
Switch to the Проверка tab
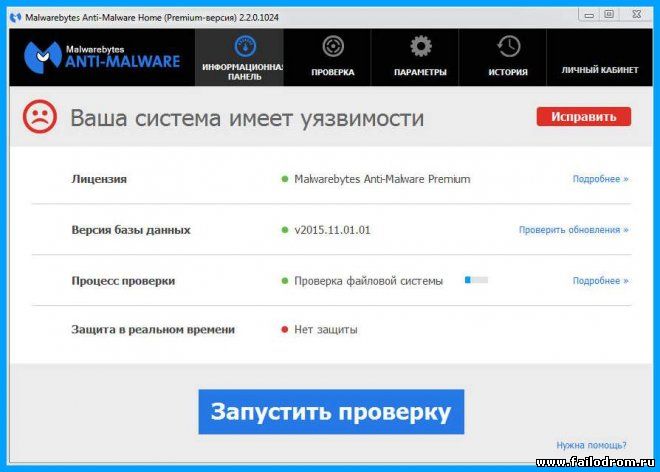click(x=327, y=58)
